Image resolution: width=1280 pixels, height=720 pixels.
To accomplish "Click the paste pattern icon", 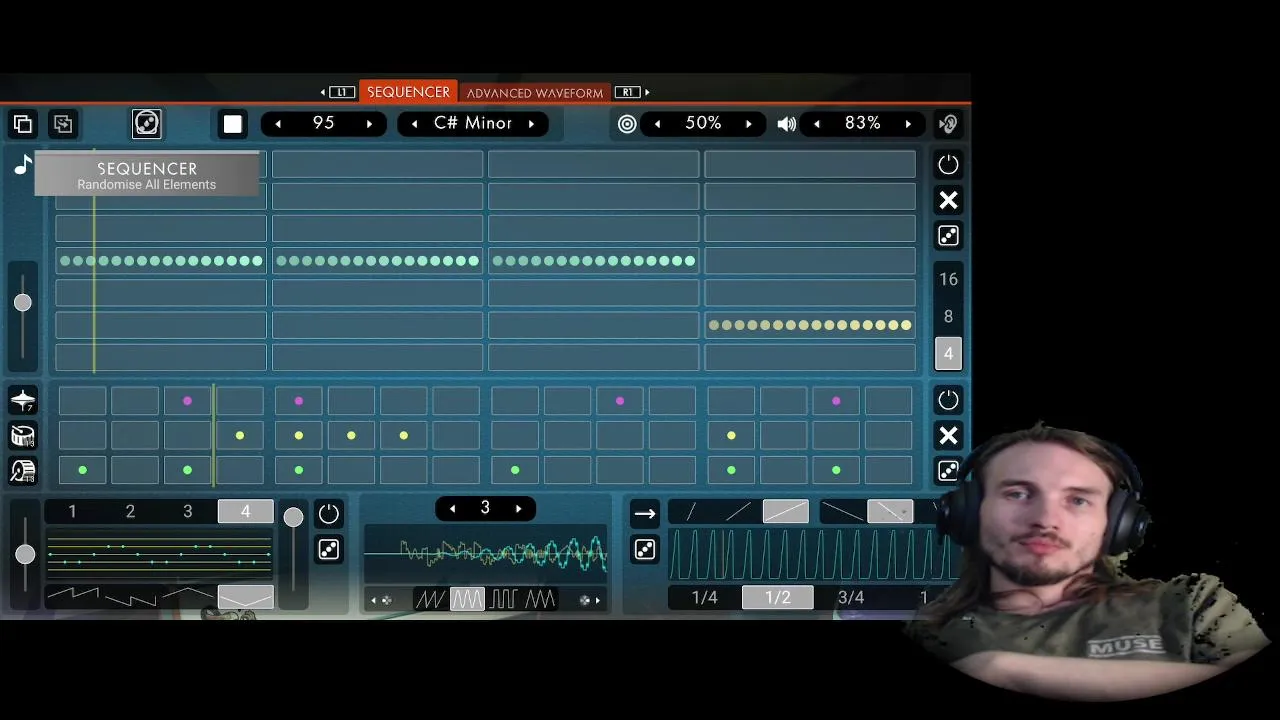I will click(x=63, y=124).
